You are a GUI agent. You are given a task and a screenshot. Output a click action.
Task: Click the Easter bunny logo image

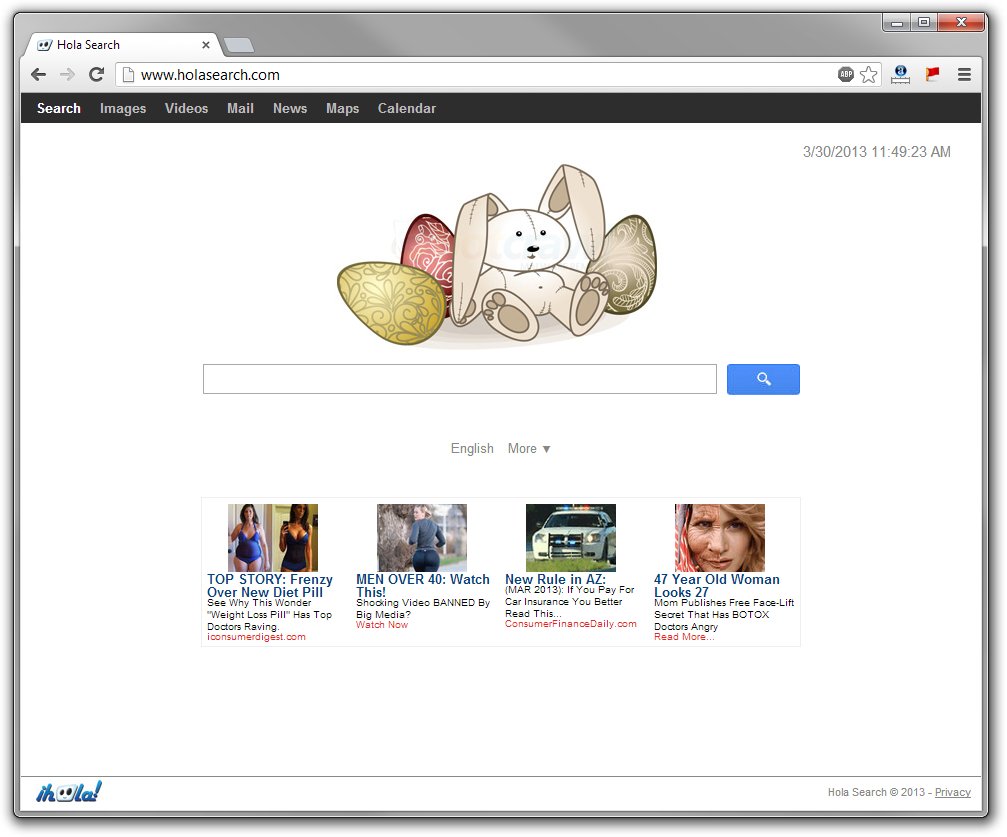pyautogui.click(x=498, y=255)
